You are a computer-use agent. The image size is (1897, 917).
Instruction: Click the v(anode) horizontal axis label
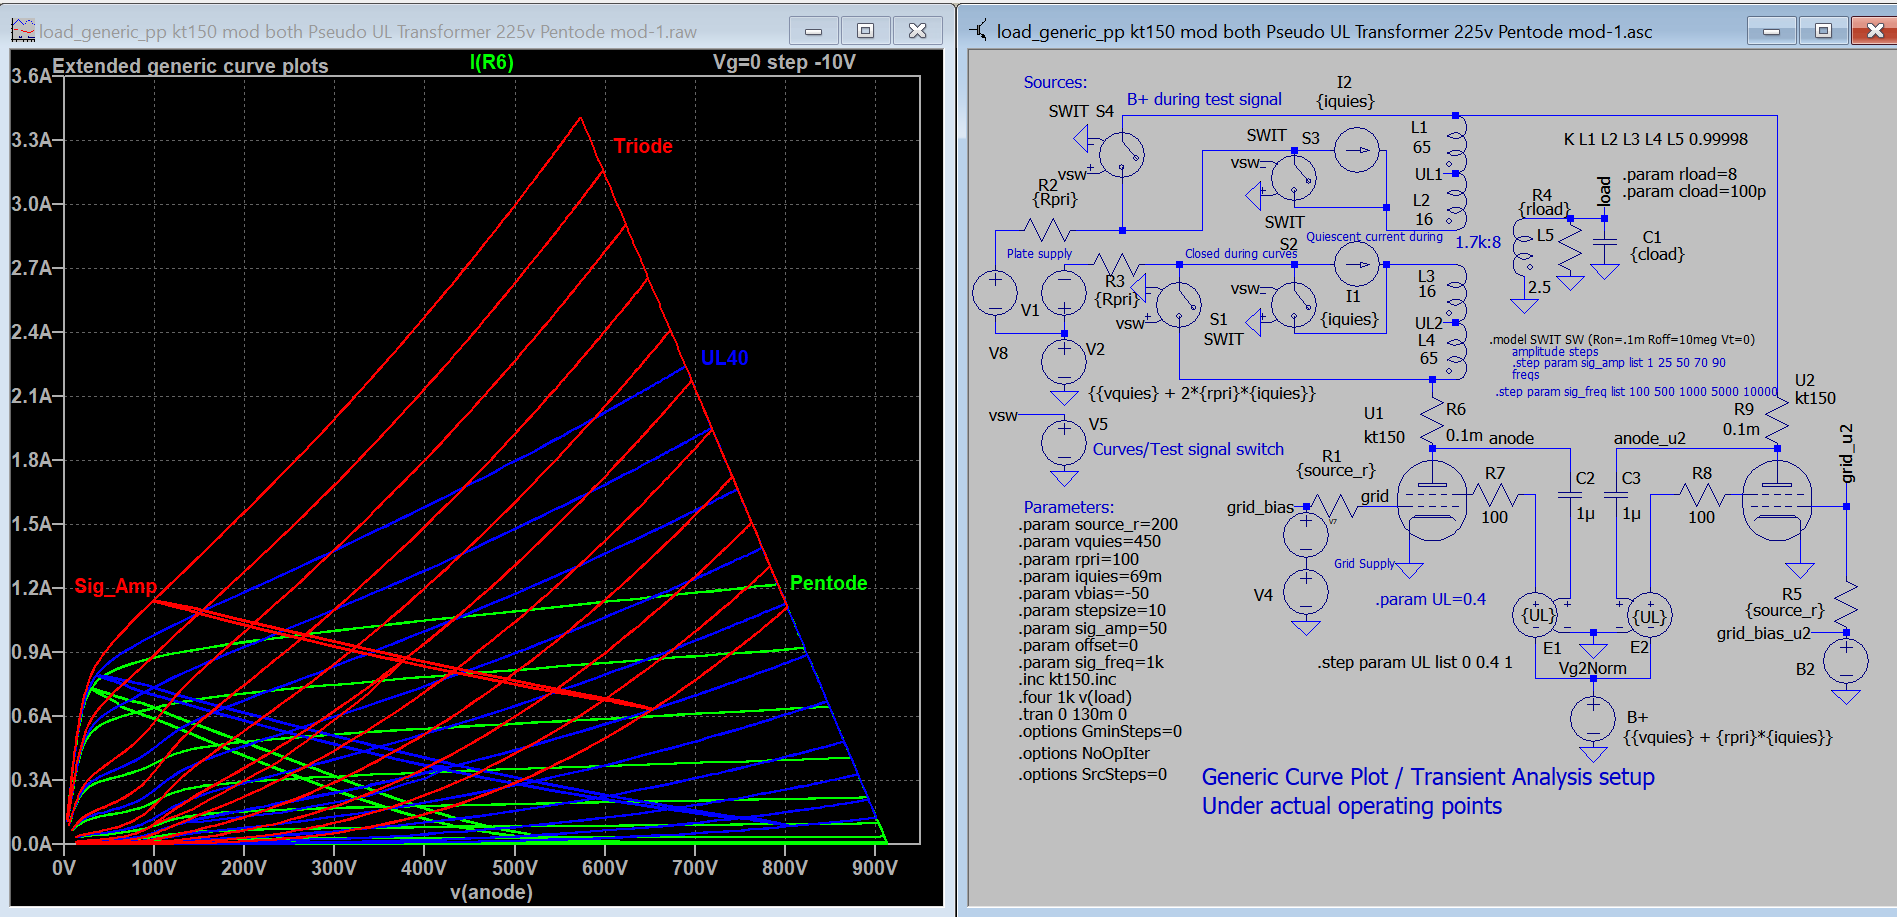tap(491, 892)
